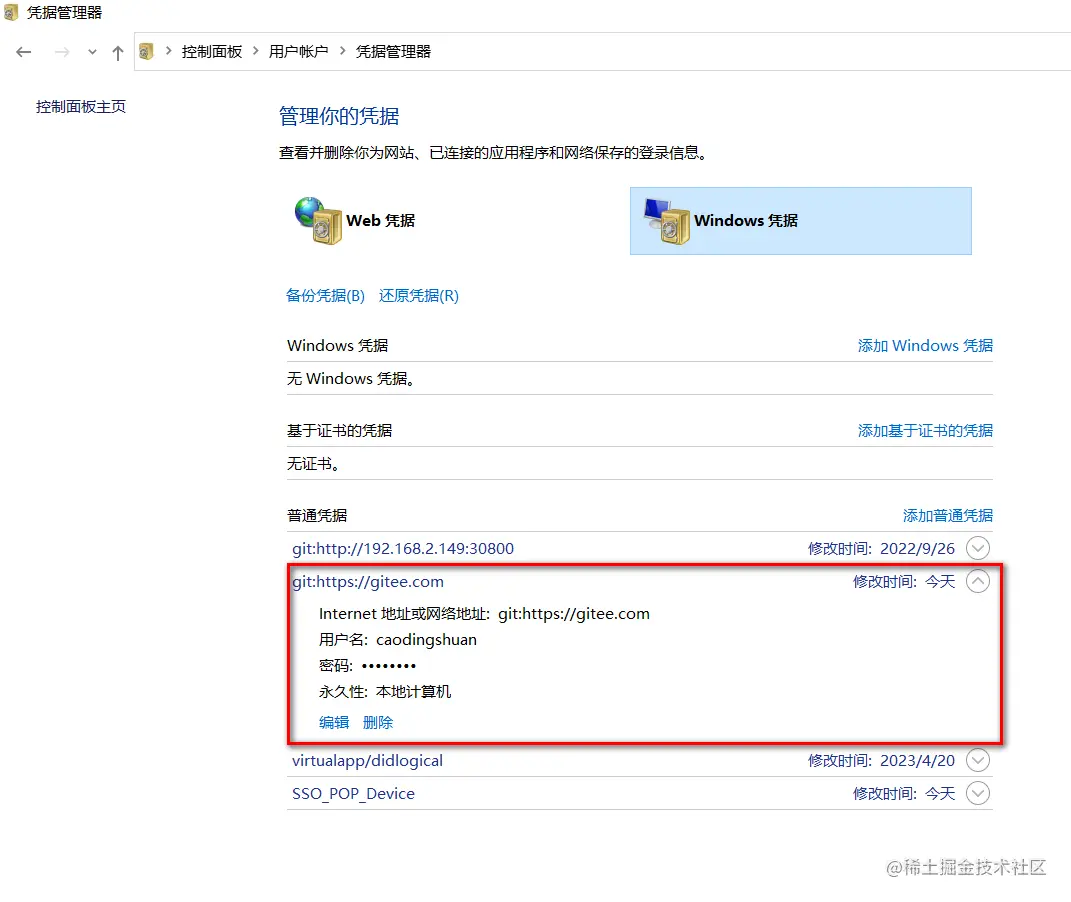Click the masked password dots

(389, 666)
